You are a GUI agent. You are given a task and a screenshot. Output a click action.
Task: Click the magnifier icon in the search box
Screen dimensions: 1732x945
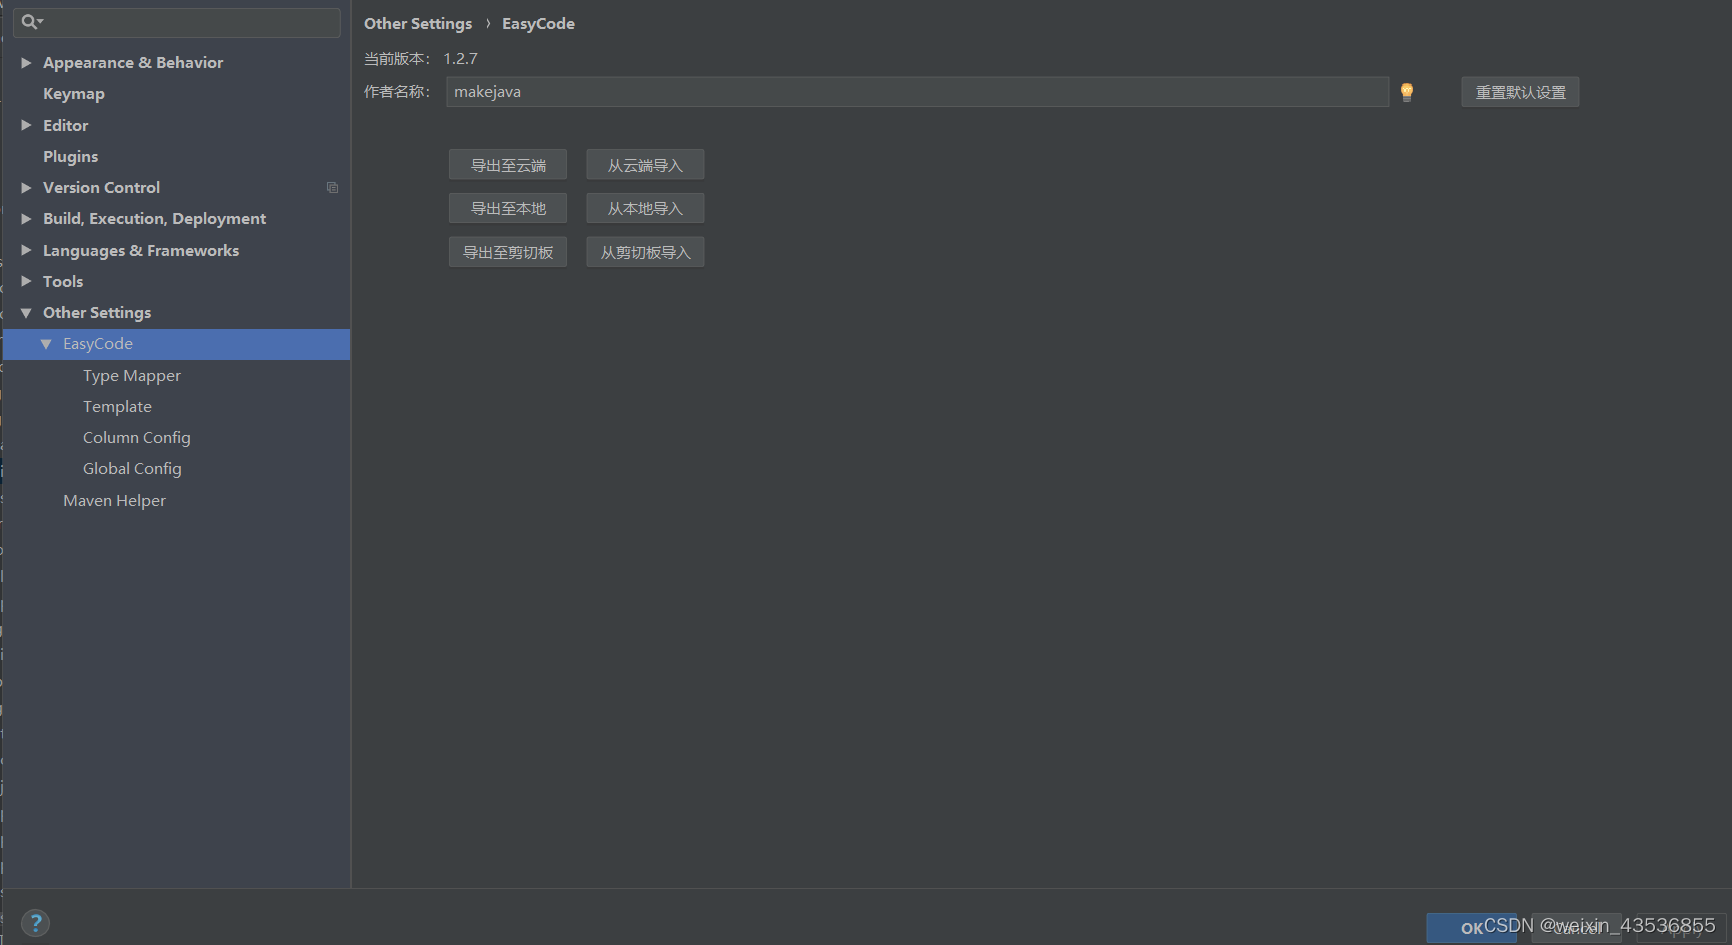(x=29, y=21)
